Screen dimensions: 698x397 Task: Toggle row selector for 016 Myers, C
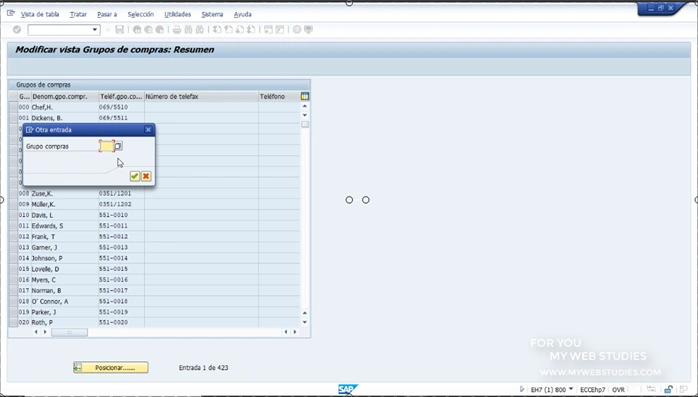13,280
